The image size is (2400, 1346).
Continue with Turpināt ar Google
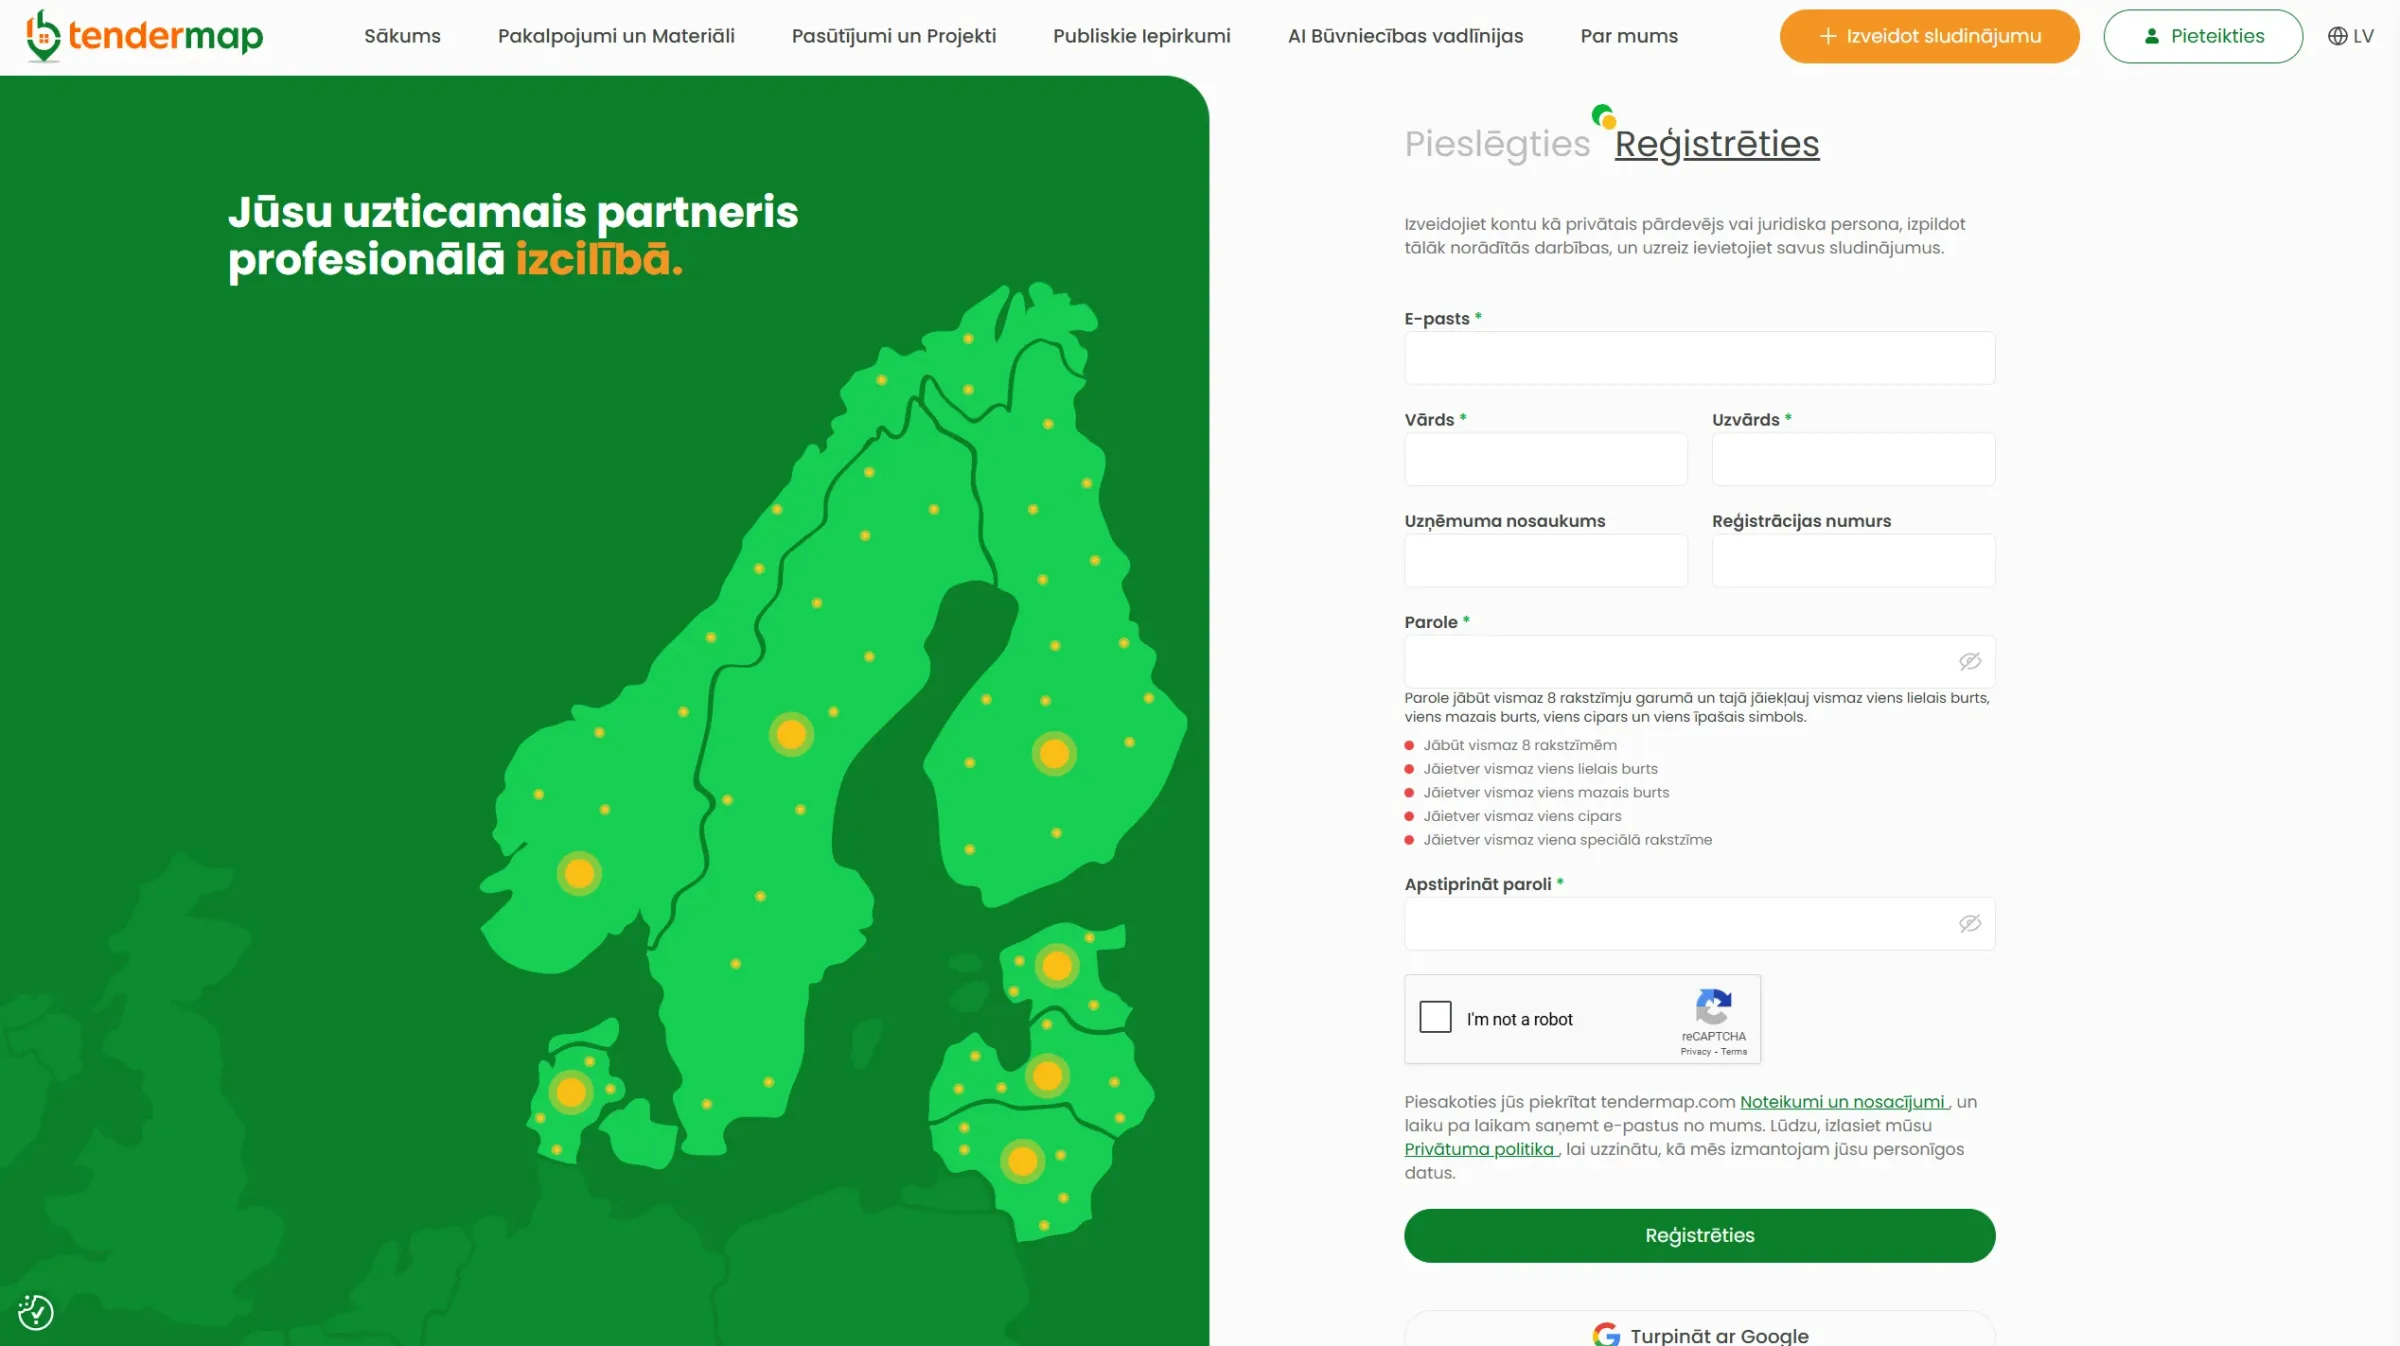click(1699, 1330)
